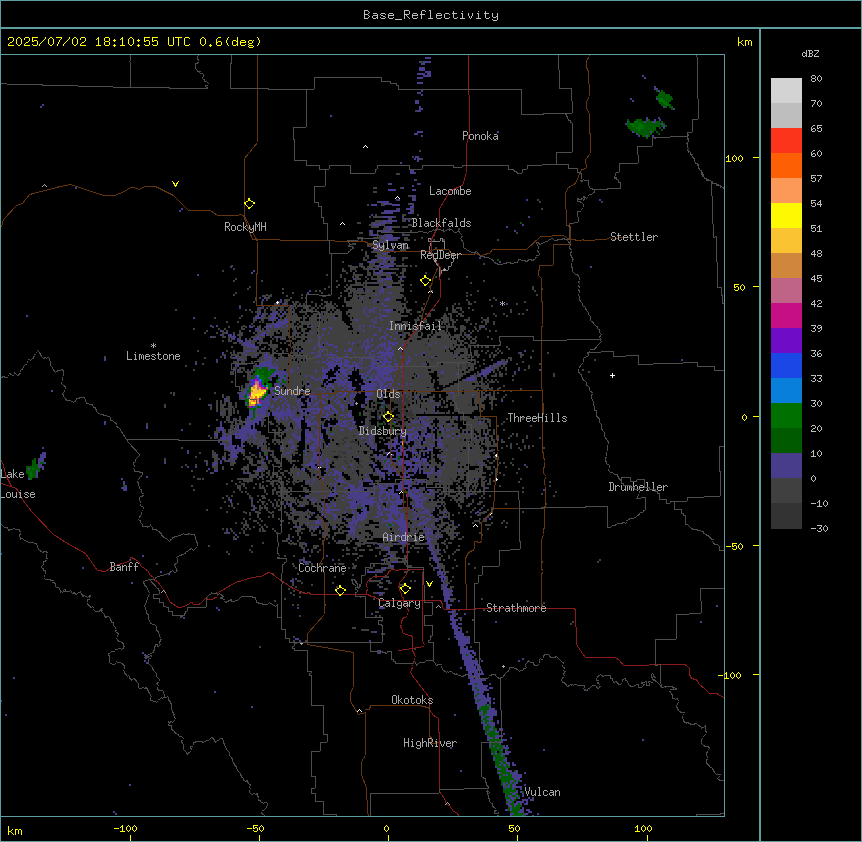Image resolution: width=862 pixels, height=842 pixels.
Task: Click the yellow v marker east of Calgary
Action: point(429,584)
